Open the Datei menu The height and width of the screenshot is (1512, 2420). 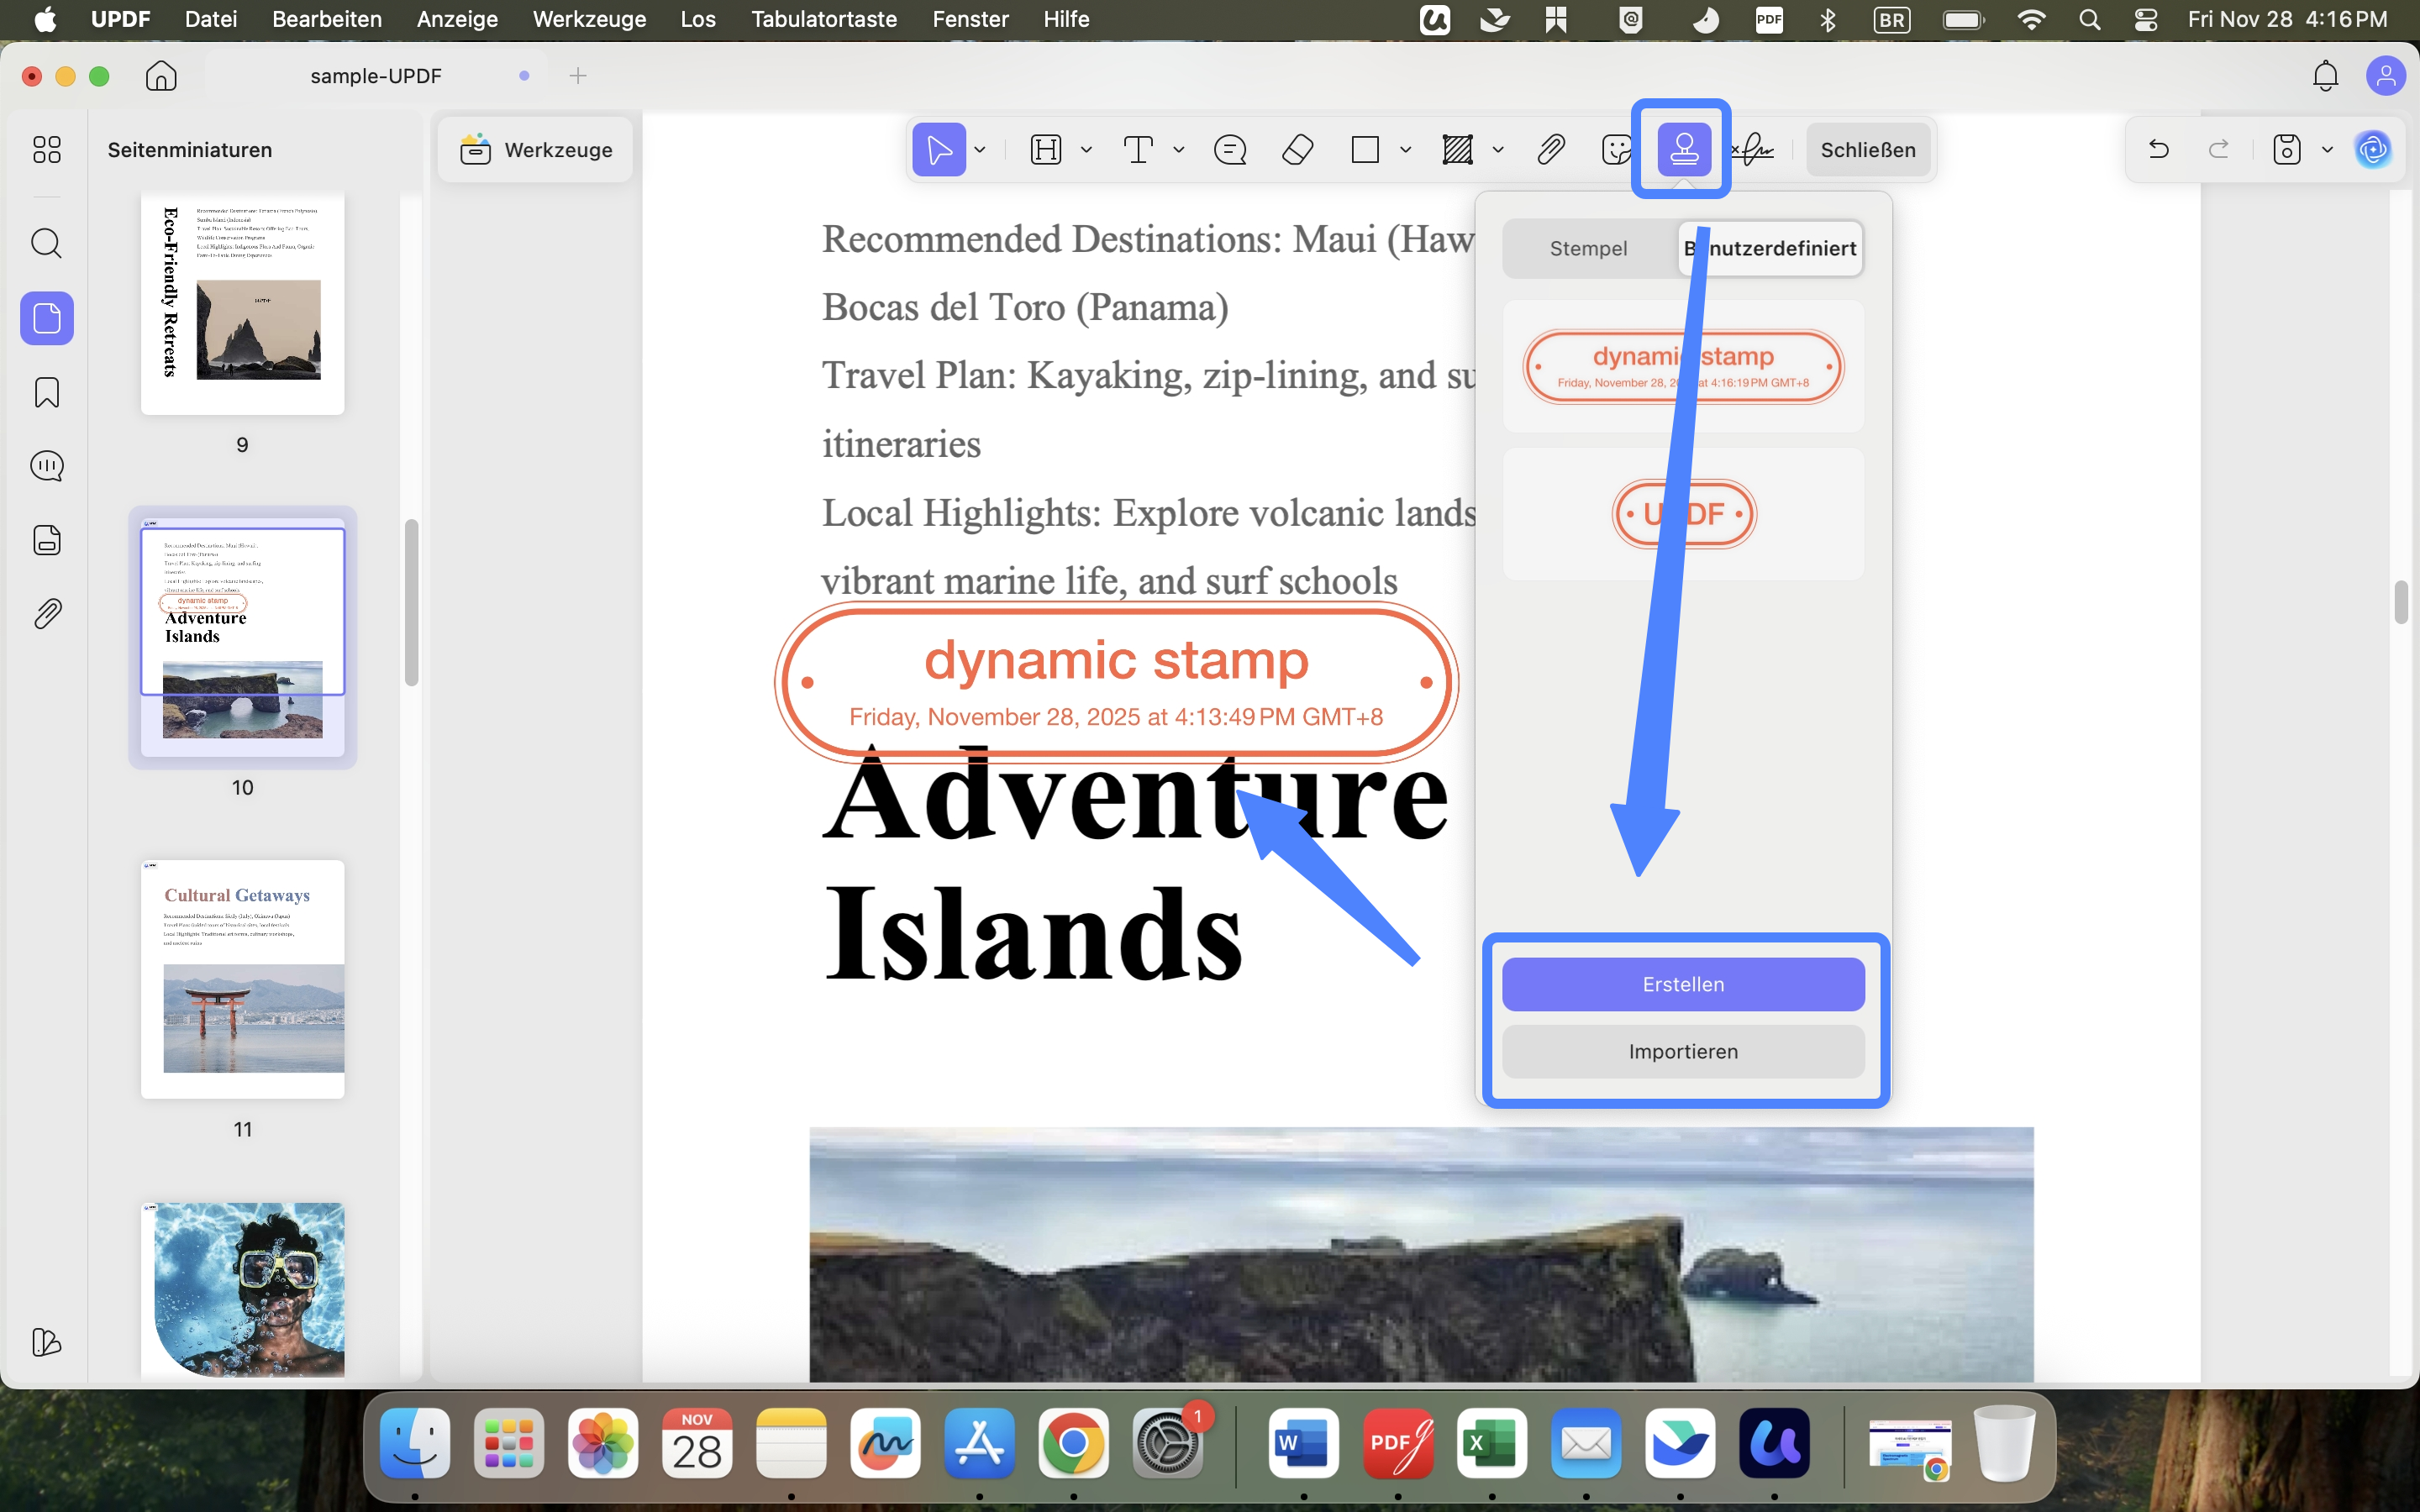[x=210, y=19]
